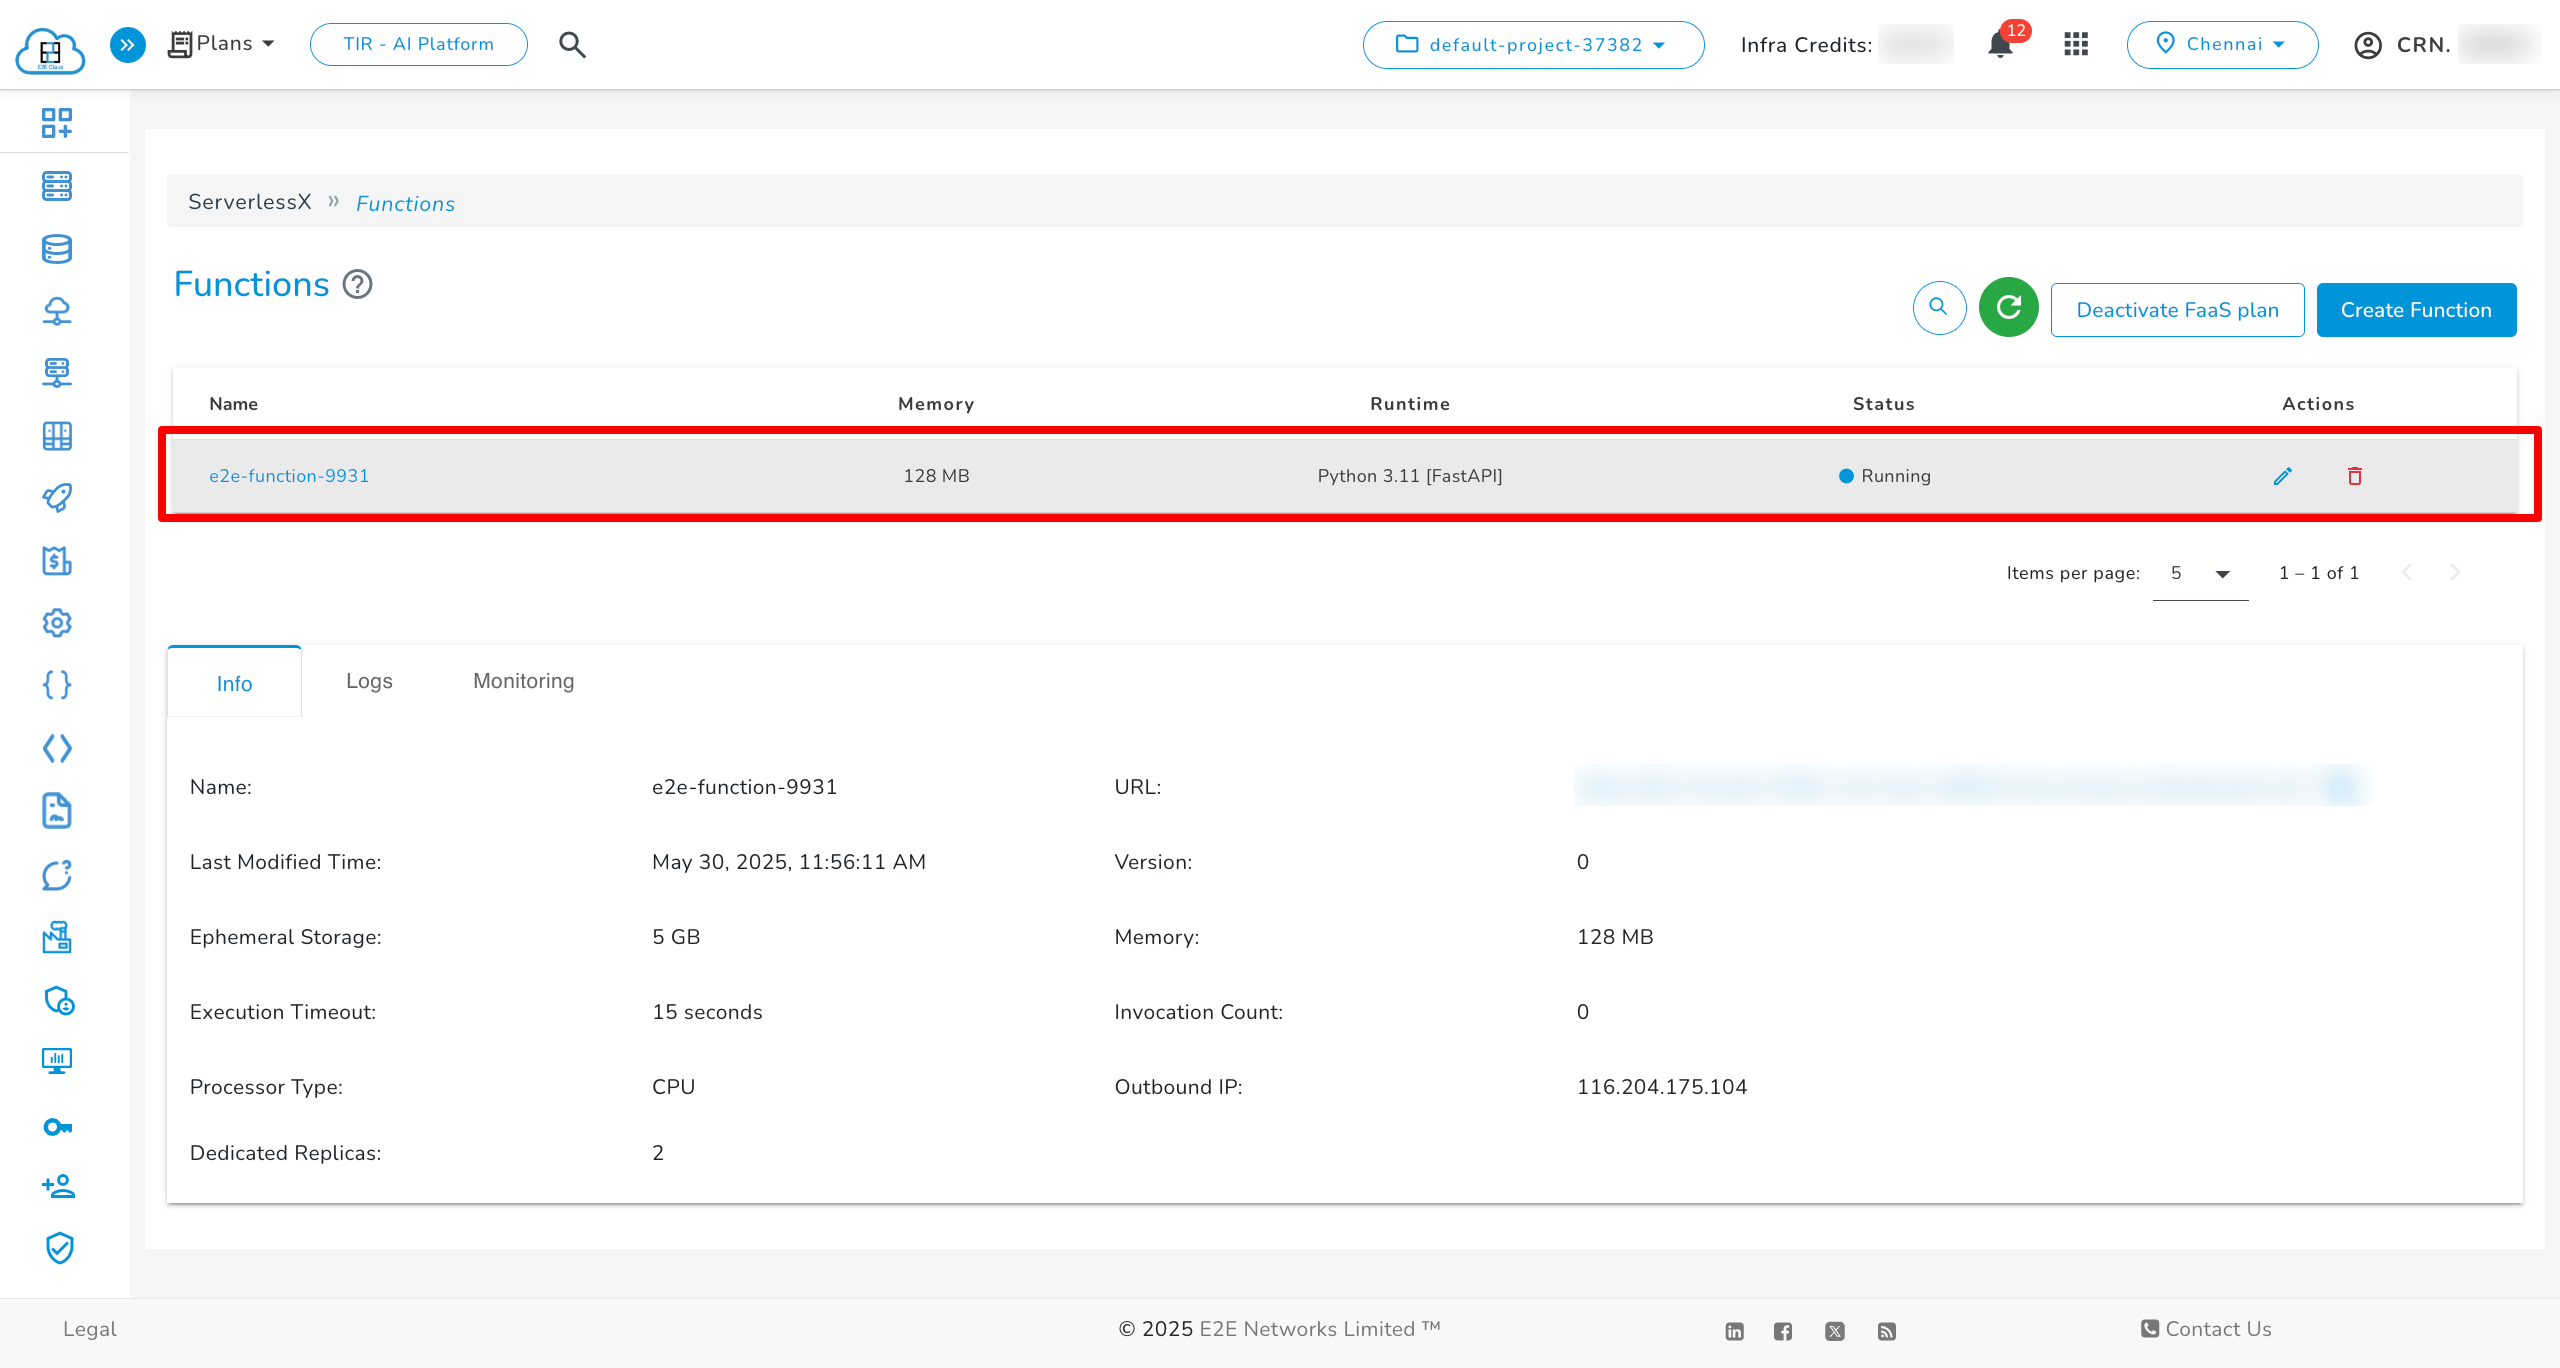Select the rocket launch icon in the sidebar
This screenshot has width=2560, height=1368.
pyautogui.click(x=57, y=497)
